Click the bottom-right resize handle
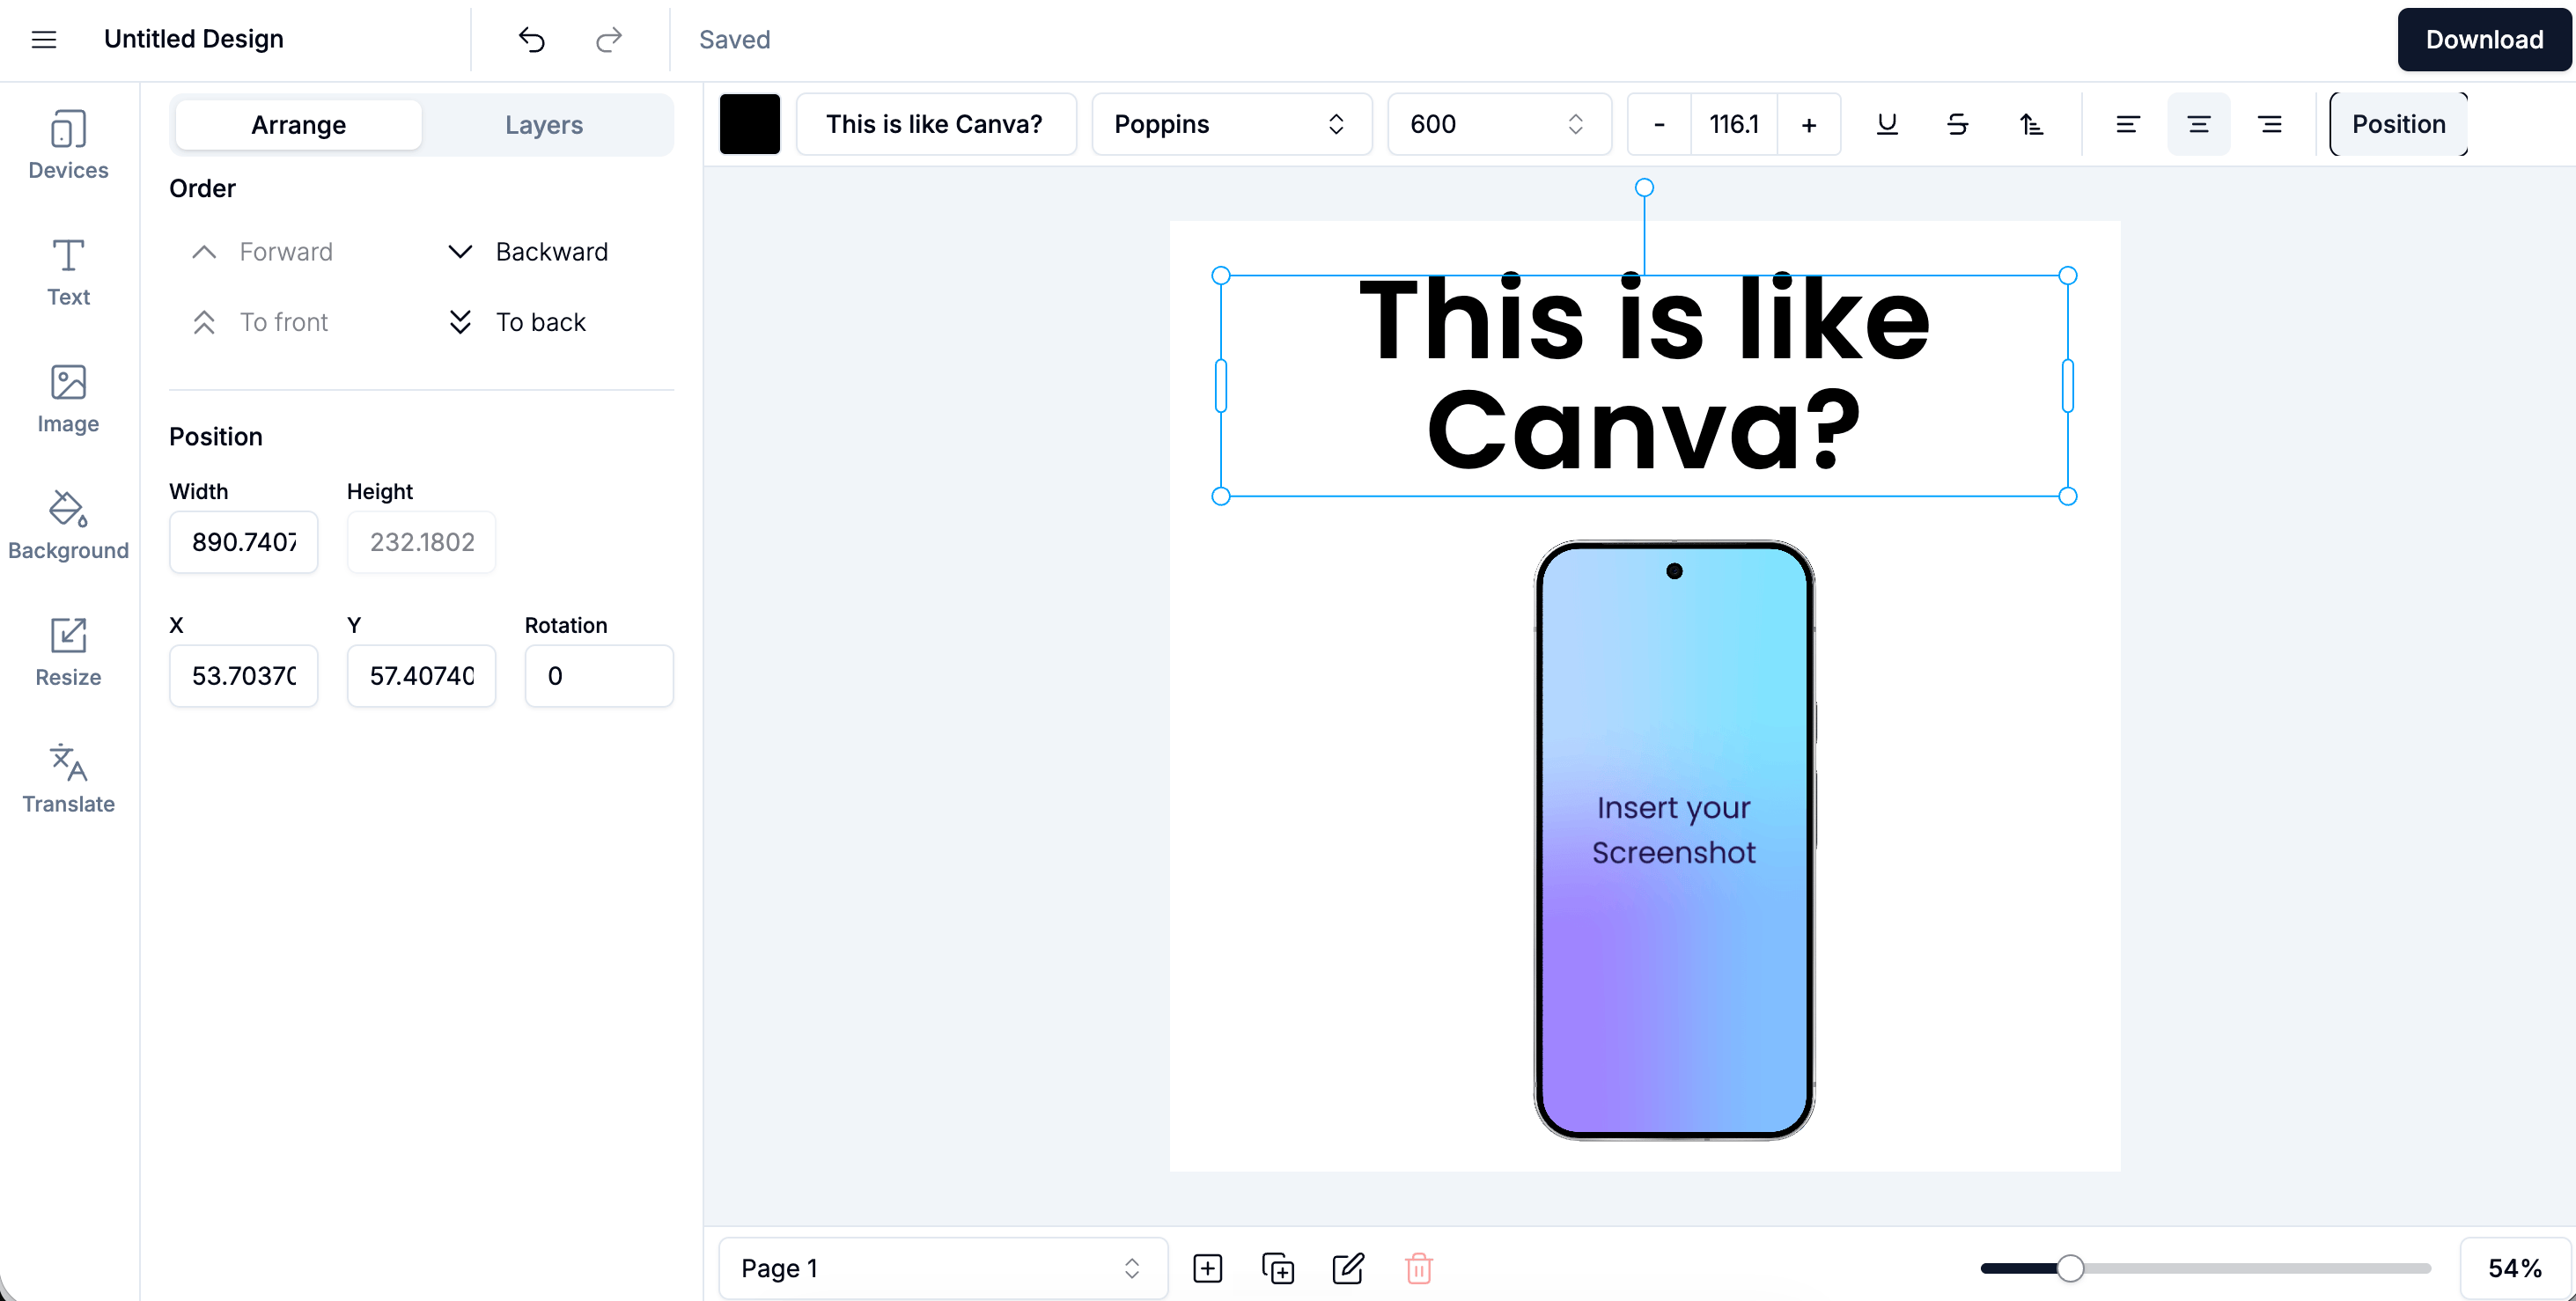The height and width of the screenshot is (1301, 2576). (2068, 496)
